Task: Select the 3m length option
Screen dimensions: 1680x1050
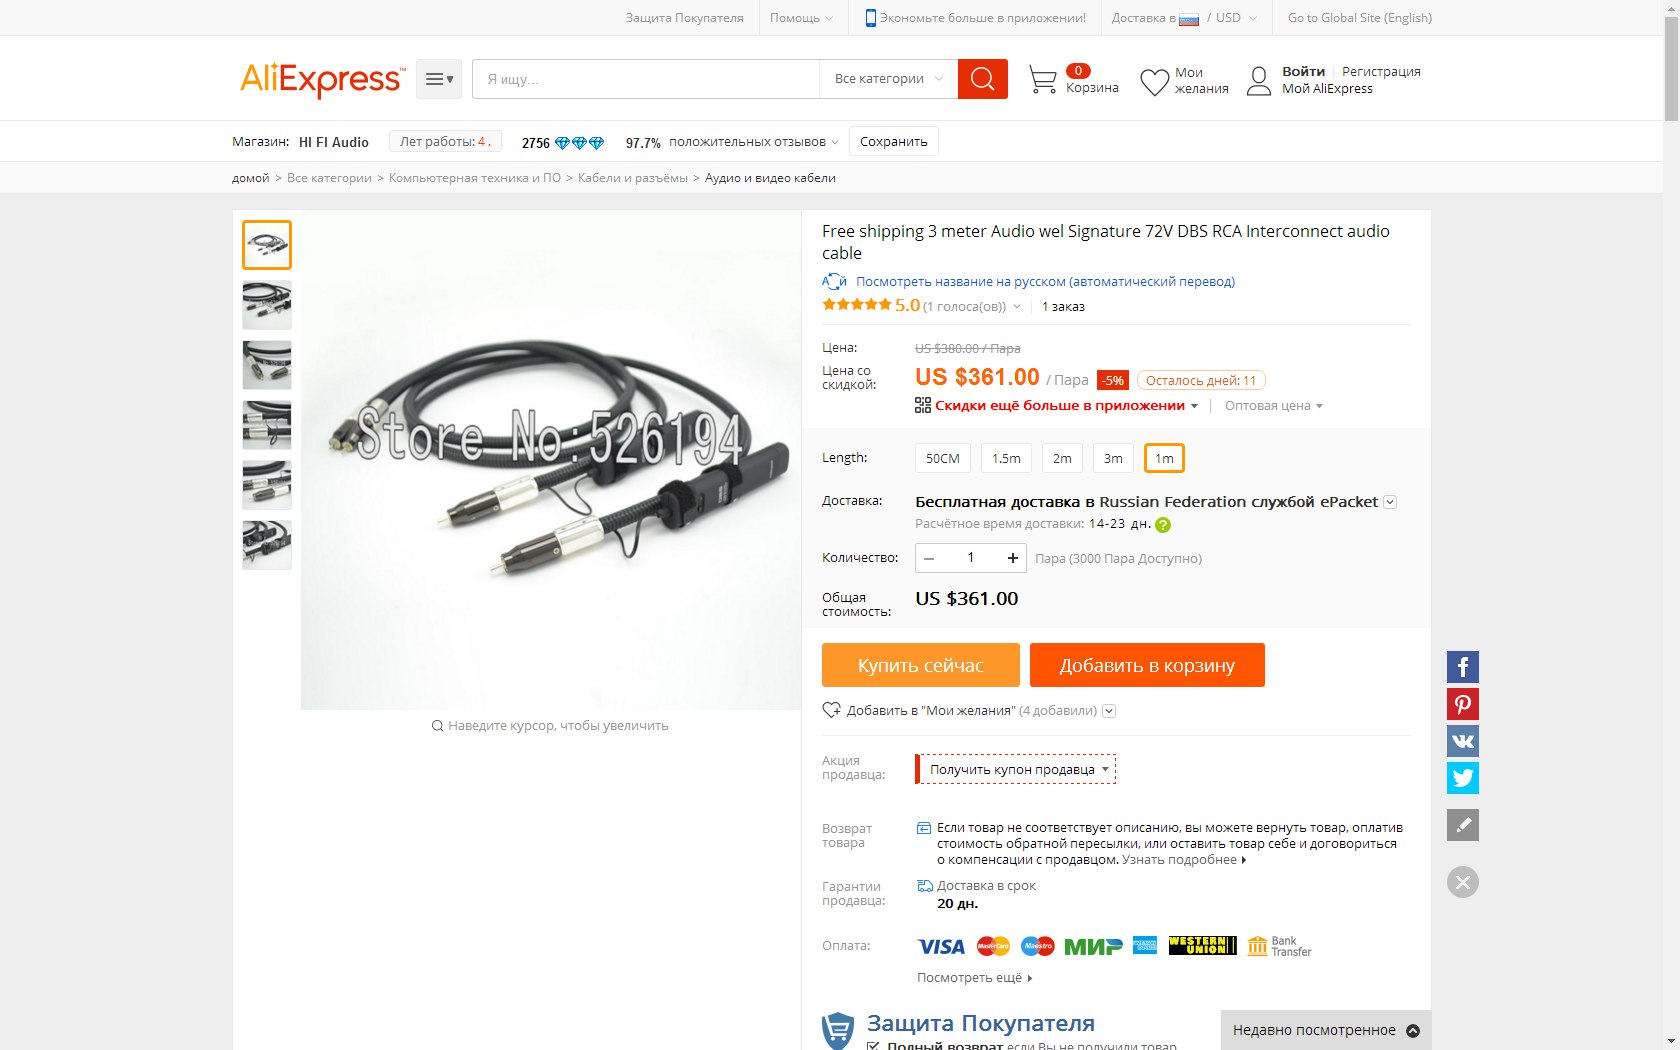Action: coord(1113,458)
